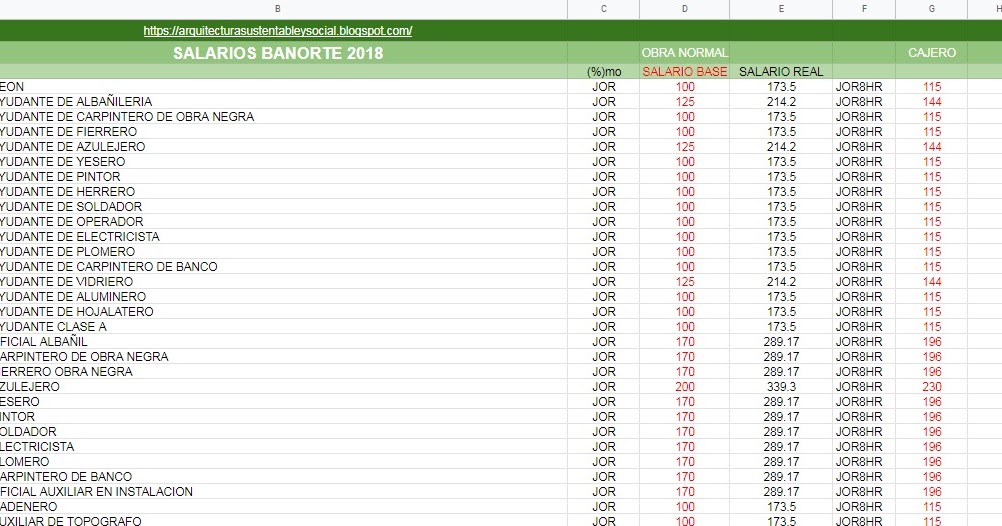
Task: Click cajero 144 in YUDANTE DE VIDRIERO row
Action: [931, 282]
